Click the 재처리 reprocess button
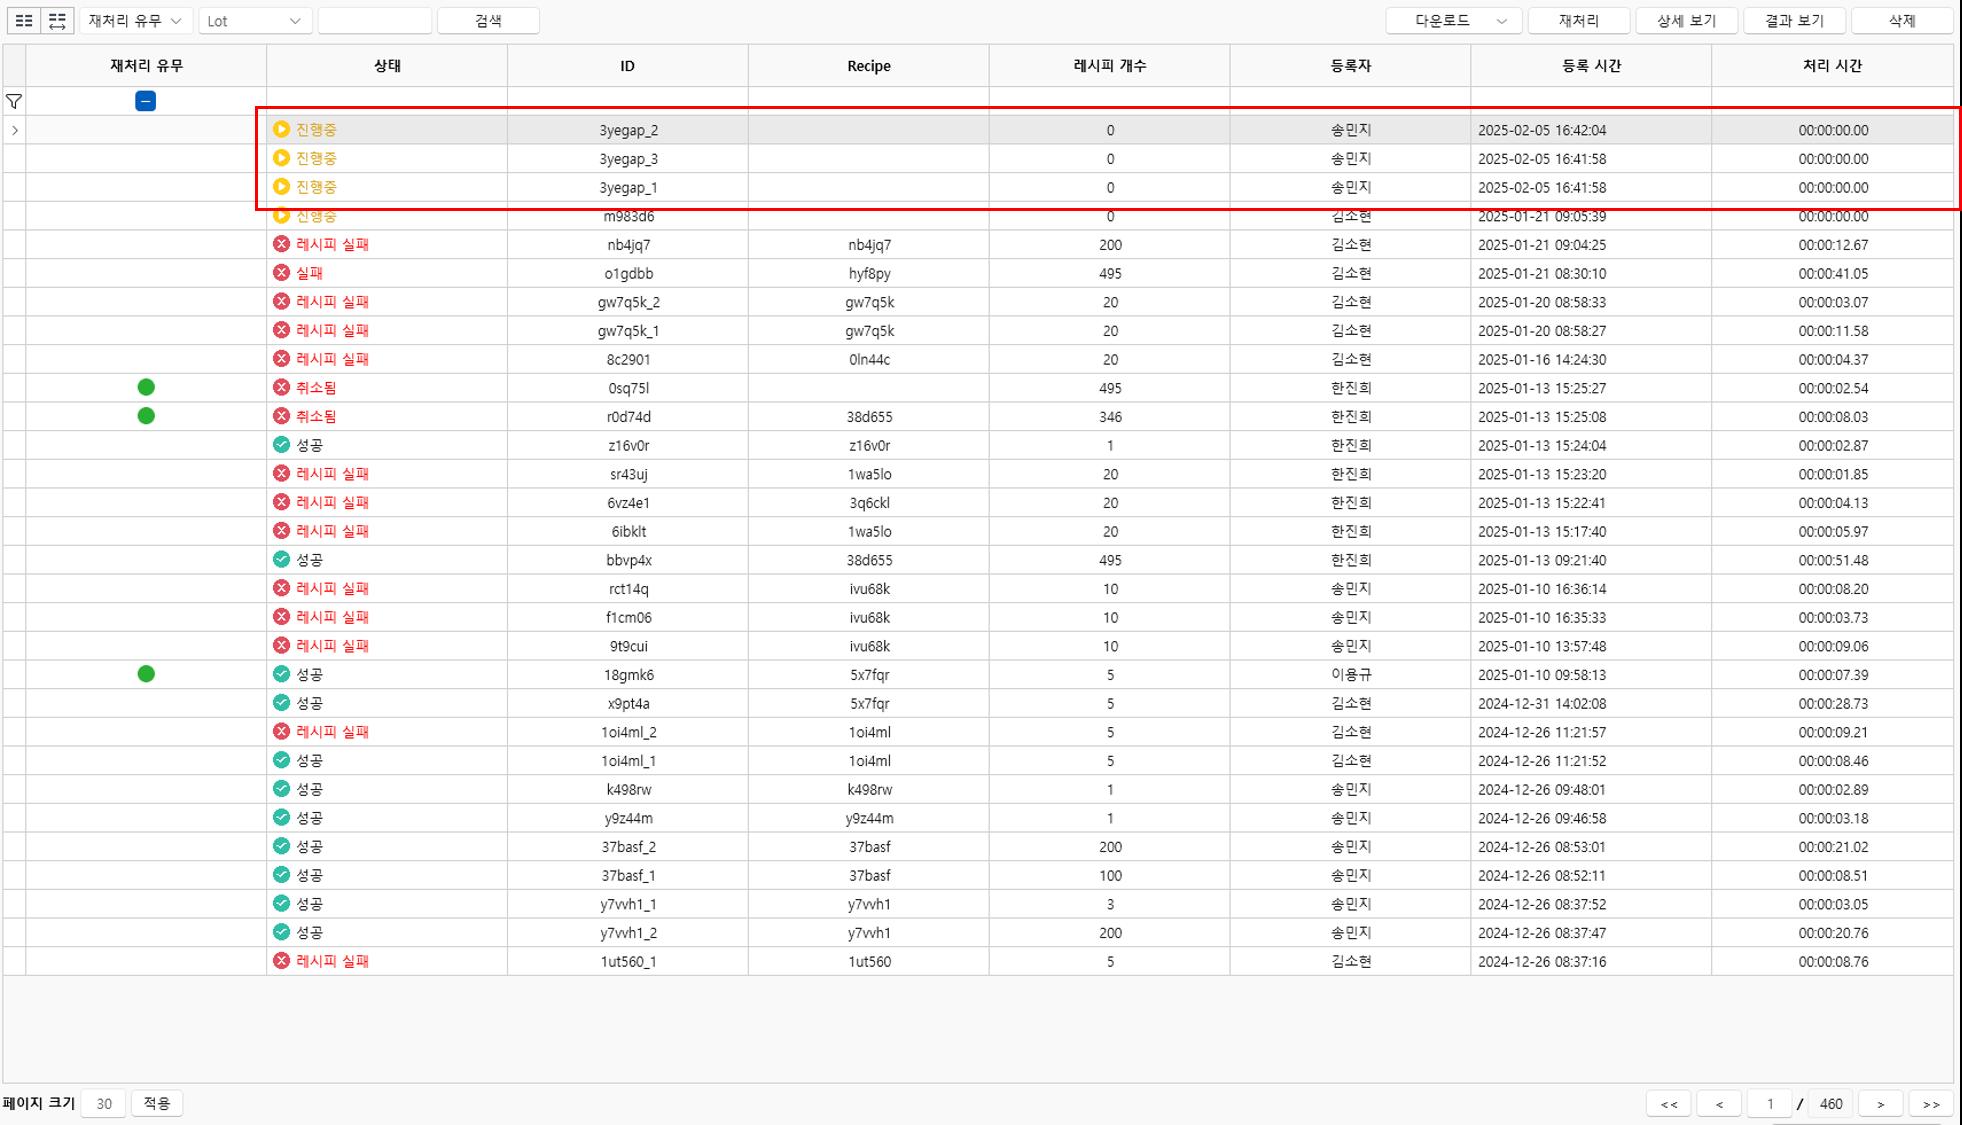 (1578, 20)
